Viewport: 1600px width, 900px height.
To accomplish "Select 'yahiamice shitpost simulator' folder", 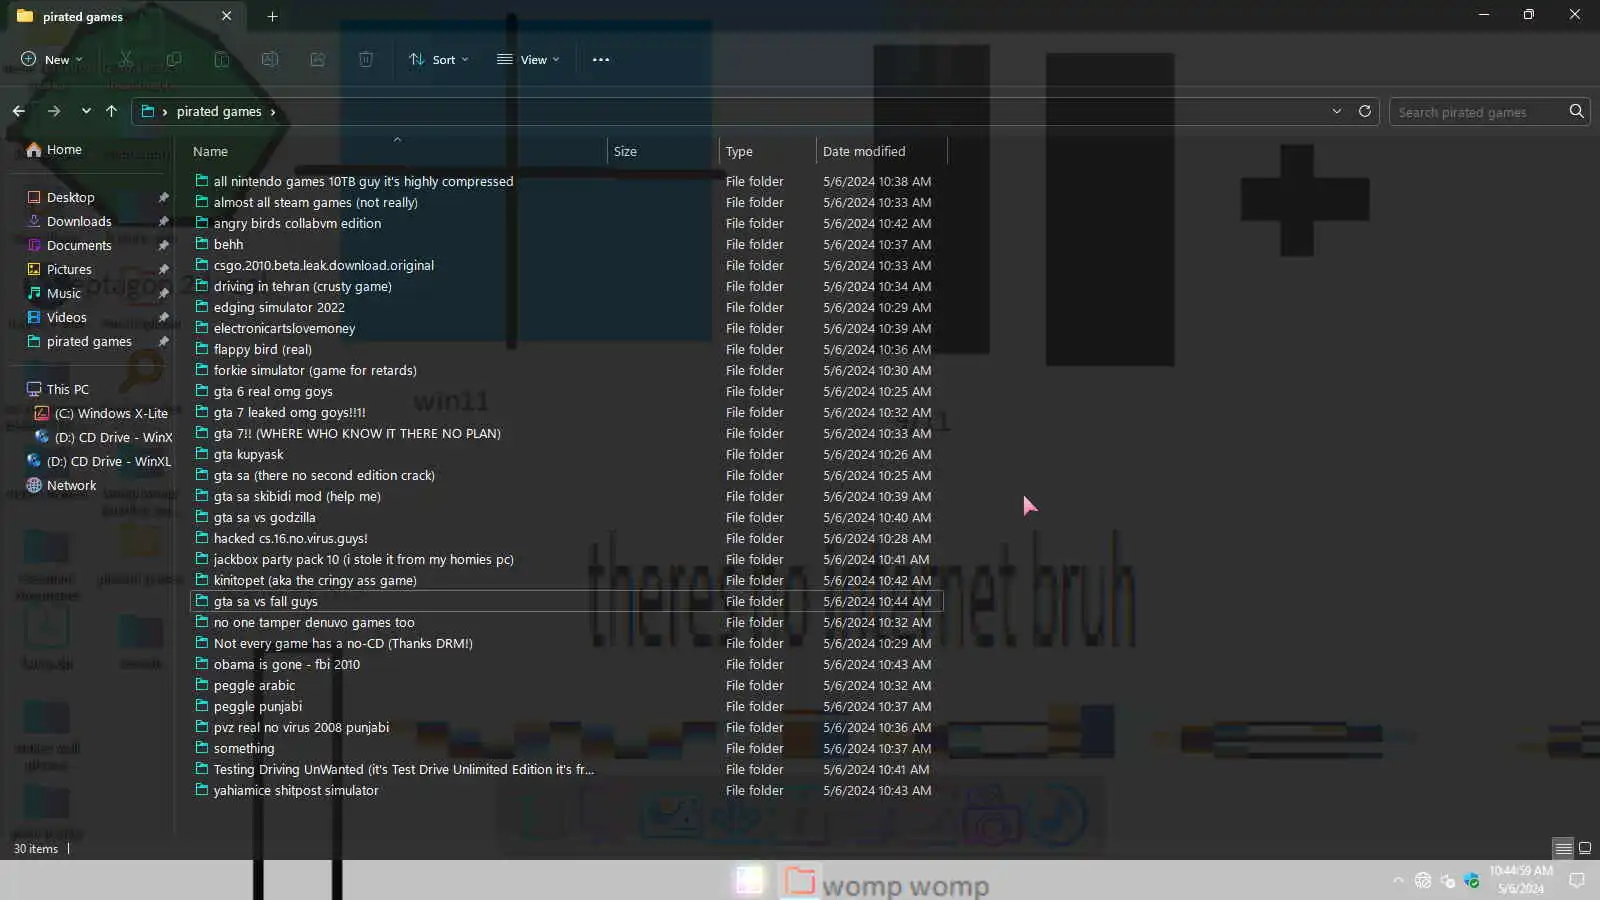I will (566, 790).
